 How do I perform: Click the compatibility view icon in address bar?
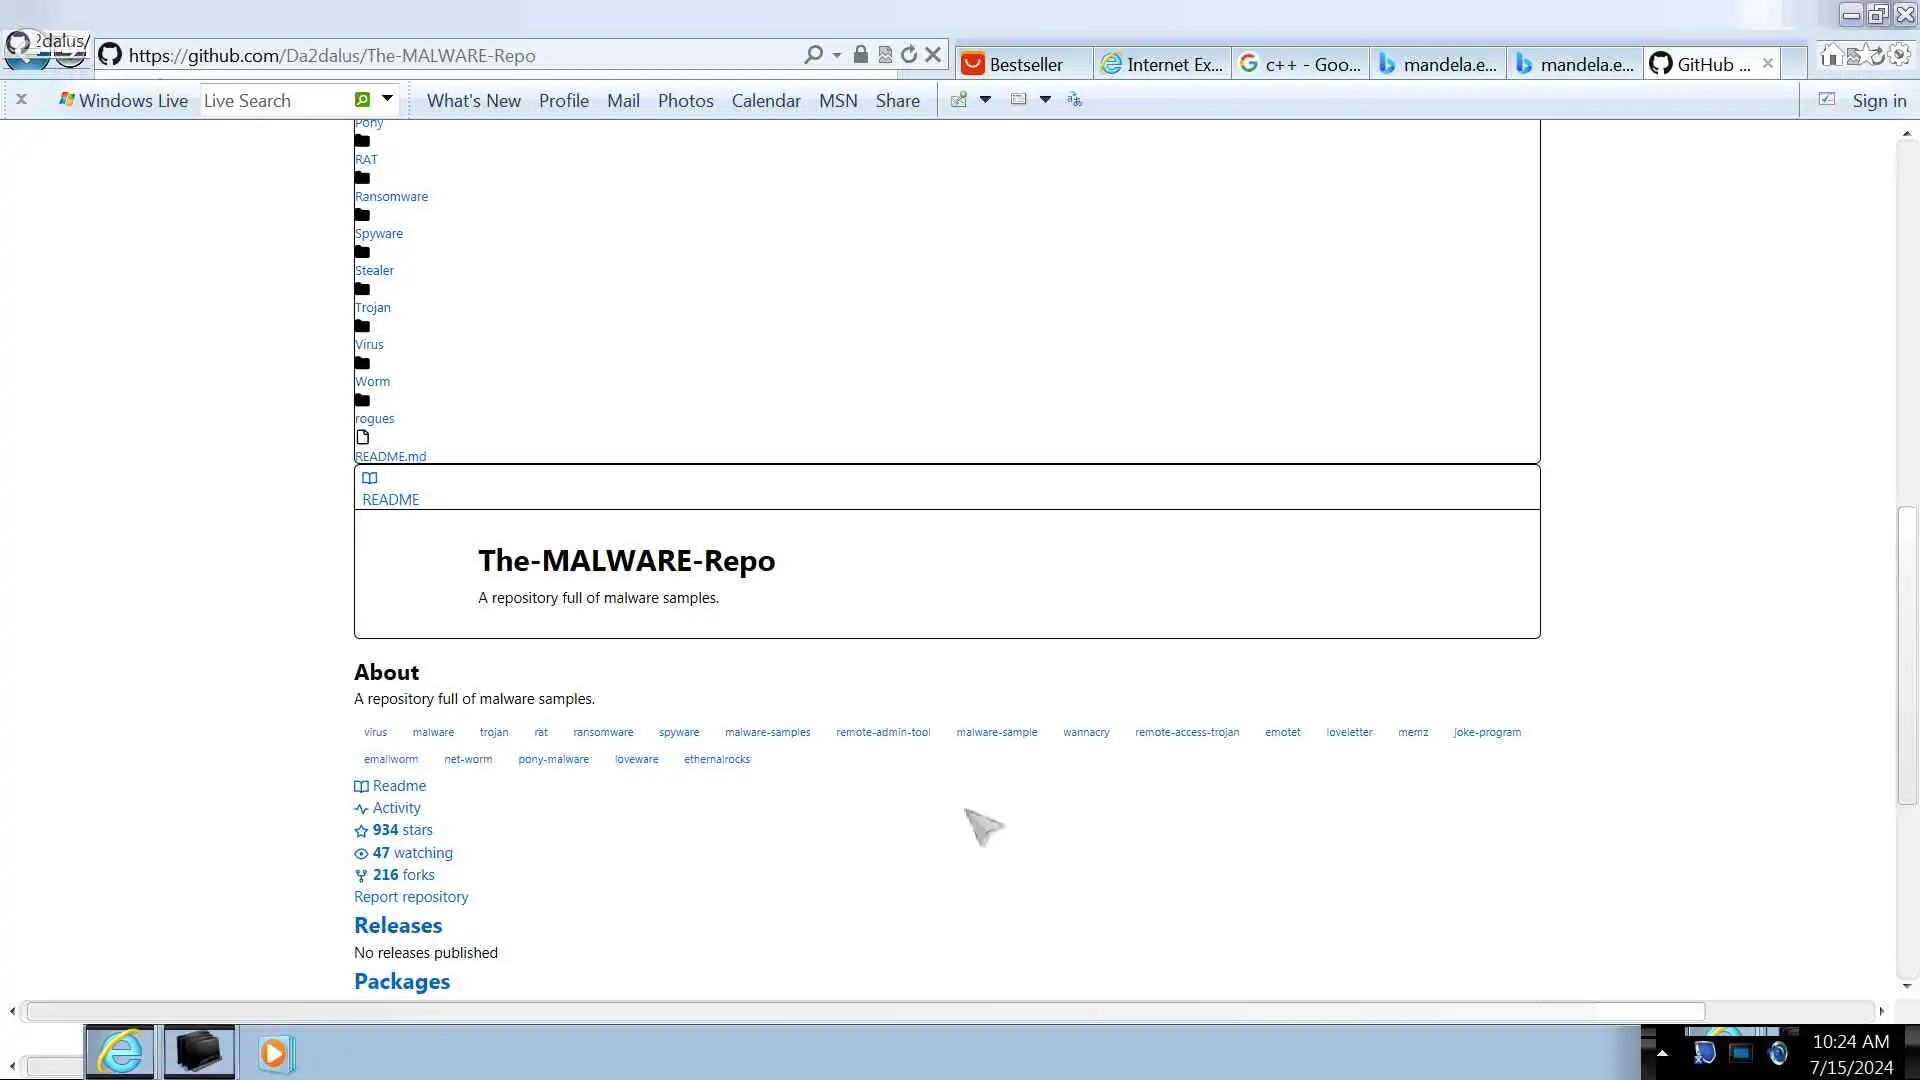coord(885,55)
